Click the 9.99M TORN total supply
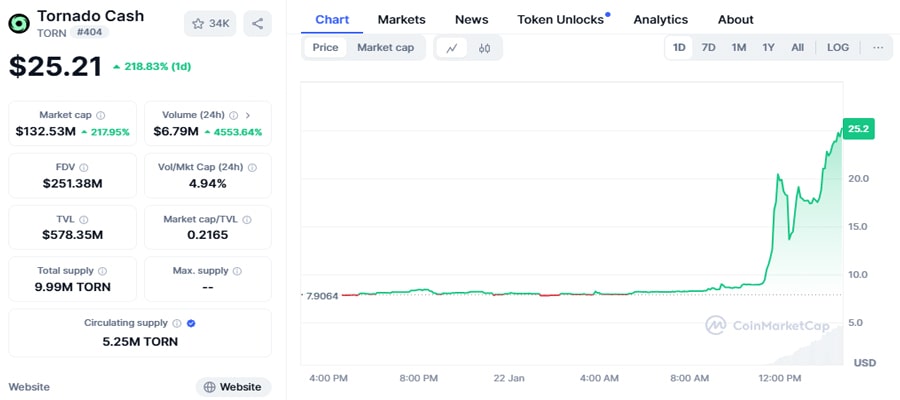The height and width of the screenshot is (400, 900). (72, 287)
